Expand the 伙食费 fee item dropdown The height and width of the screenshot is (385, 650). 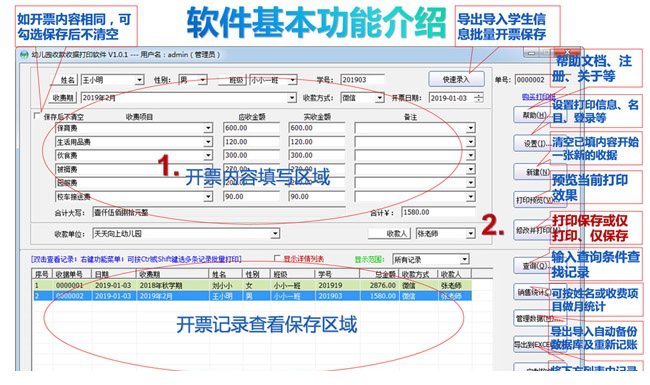[x=209, y=155]
